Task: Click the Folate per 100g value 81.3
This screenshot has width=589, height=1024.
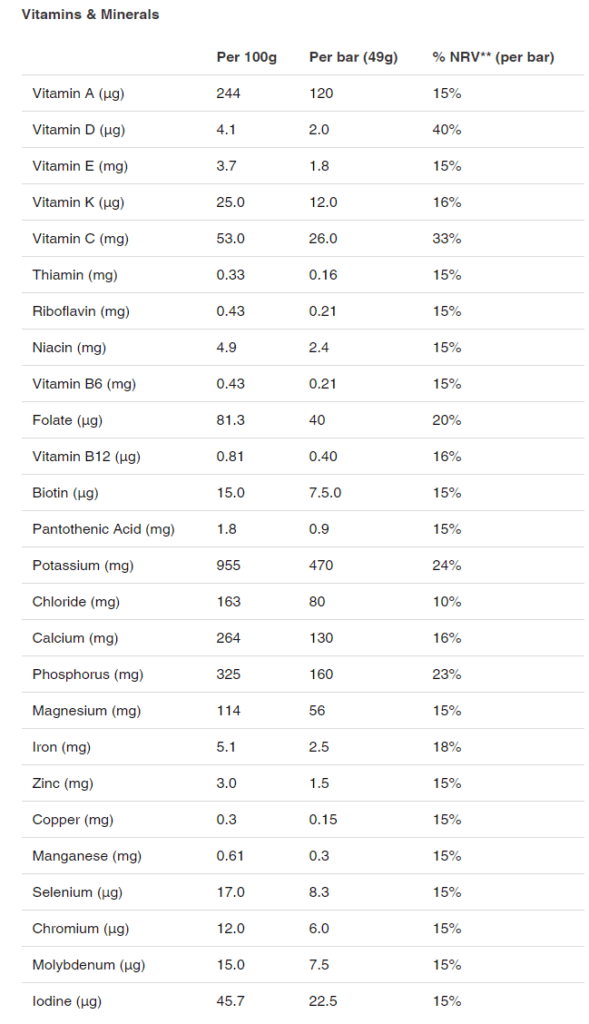Action: 231,420
